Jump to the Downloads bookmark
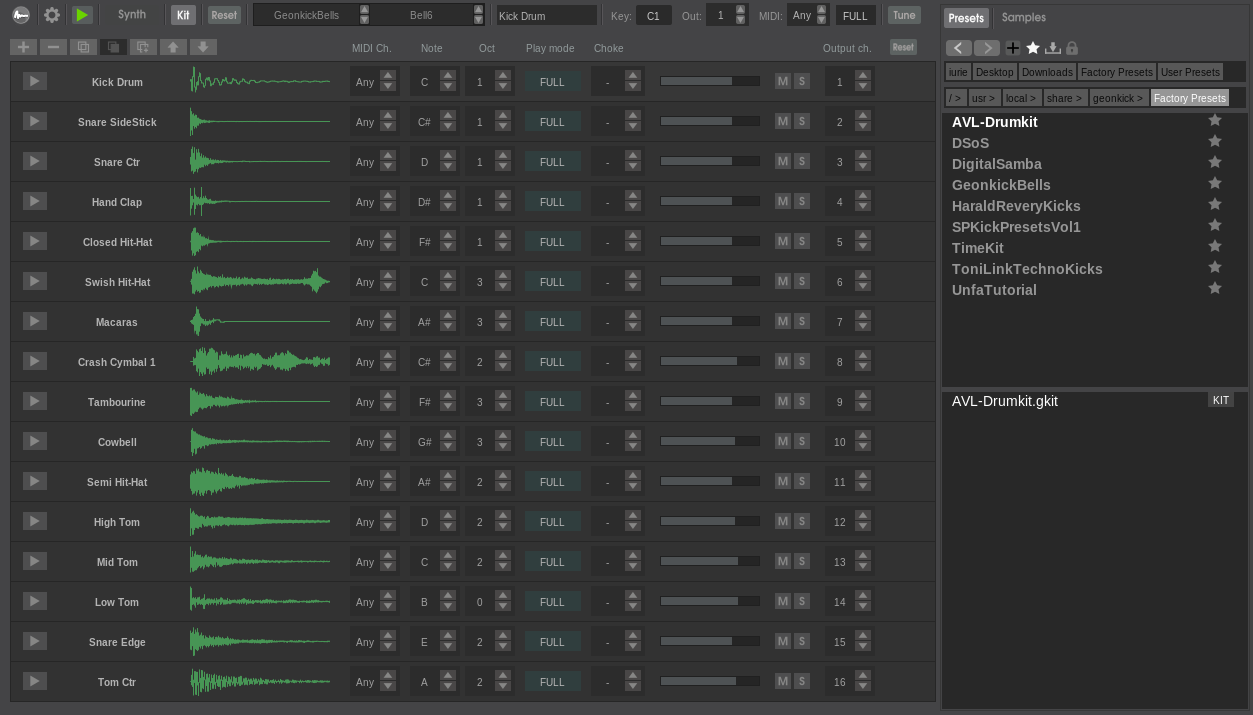1253x715 pixels. [x=1047, y=72]
